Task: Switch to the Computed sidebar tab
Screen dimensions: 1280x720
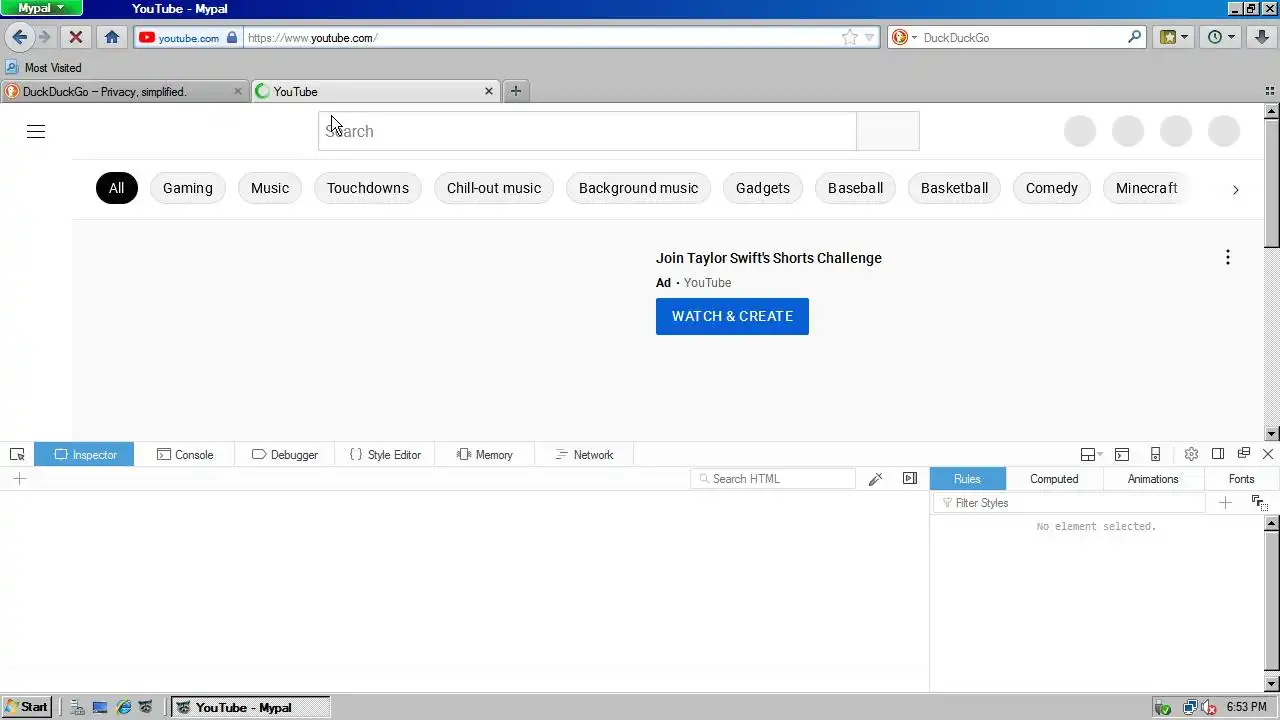Action: click(x=1054, y=479)
